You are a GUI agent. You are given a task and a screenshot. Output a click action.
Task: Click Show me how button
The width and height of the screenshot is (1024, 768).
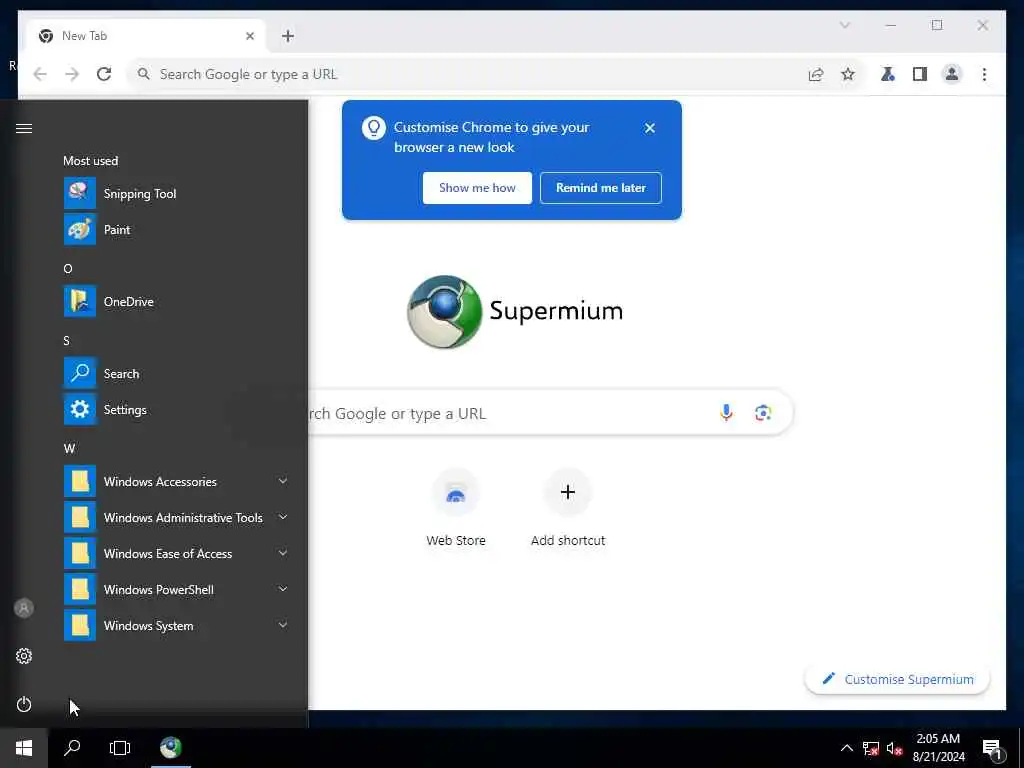477,188
